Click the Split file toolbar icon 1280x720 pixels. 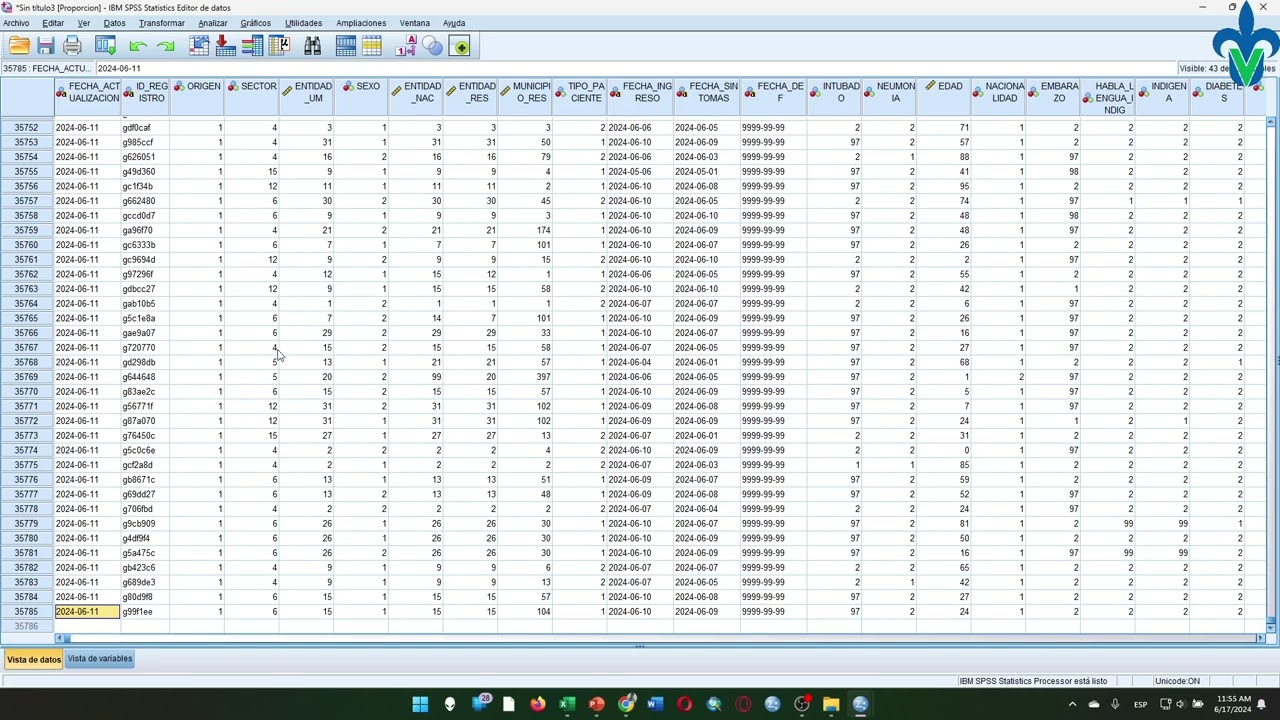click(x=346, y=46)
